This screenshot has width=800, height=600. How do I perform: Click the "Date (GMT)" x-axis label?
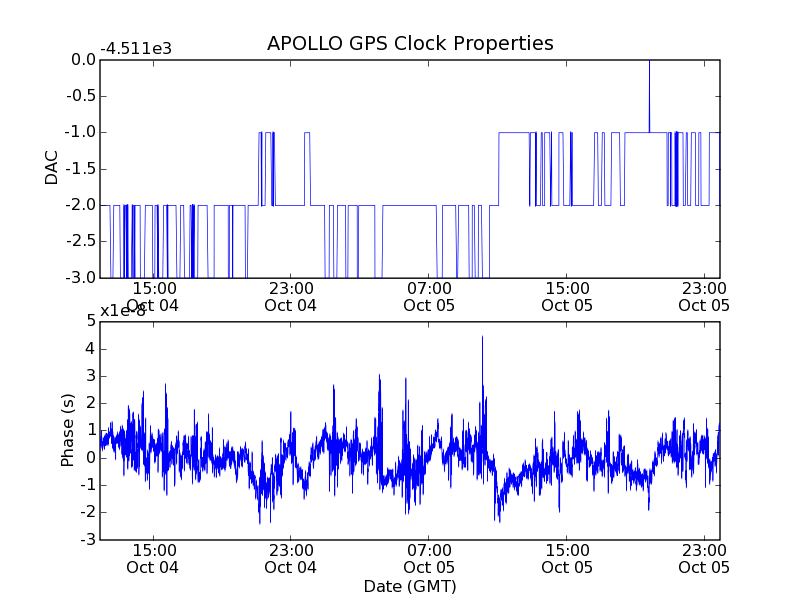point(410,586)
